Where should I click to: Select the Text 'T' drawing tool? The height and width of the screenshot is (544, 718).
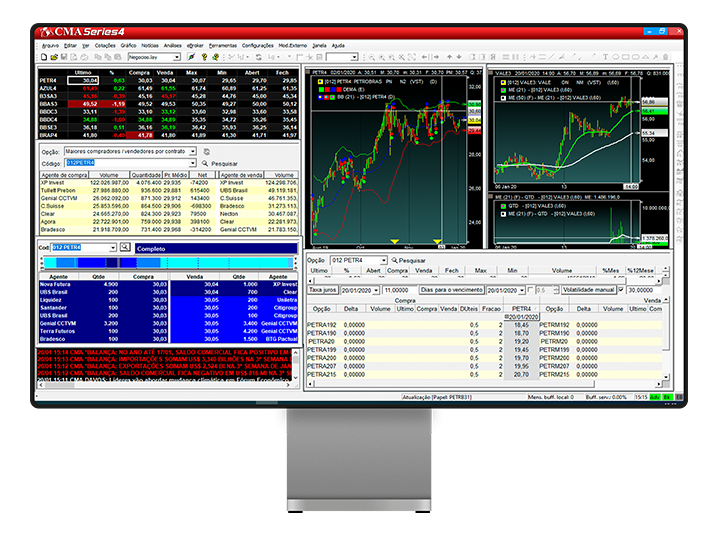coord(605,57)
